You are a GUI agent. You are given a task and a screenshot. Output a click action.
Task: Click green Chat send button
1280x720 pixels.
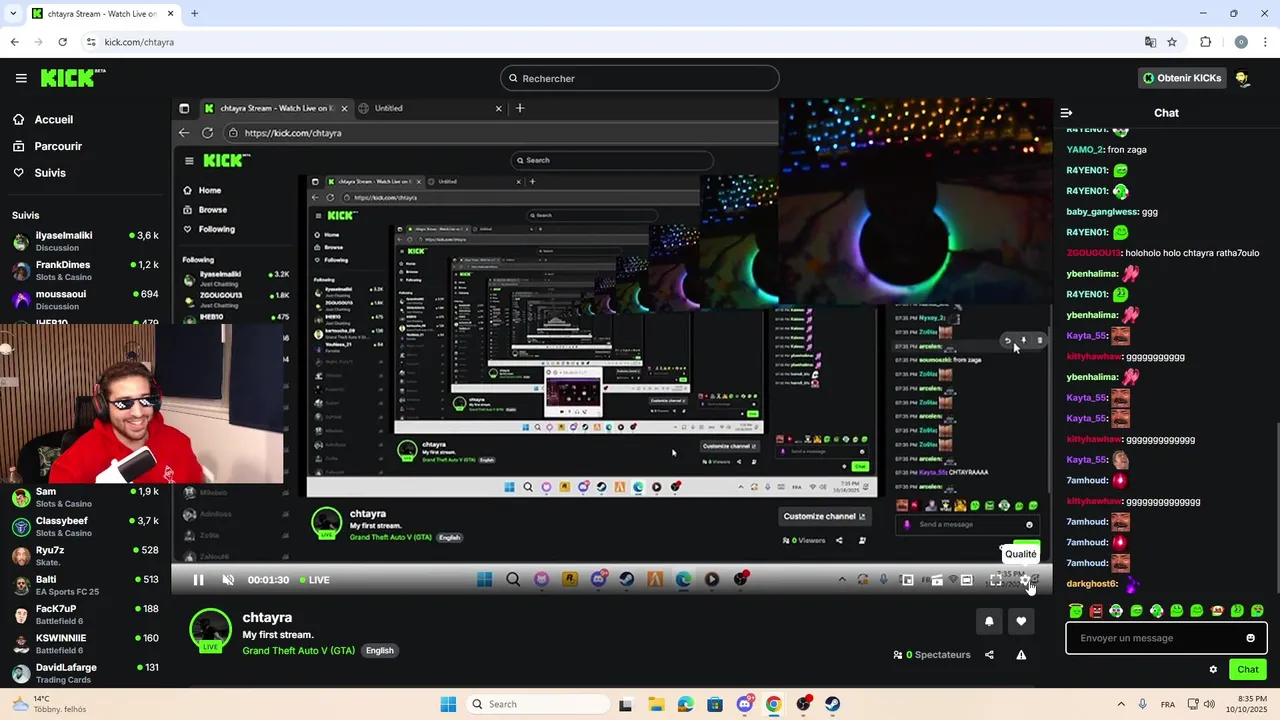pyautogui.click(x=1248, y=670)
